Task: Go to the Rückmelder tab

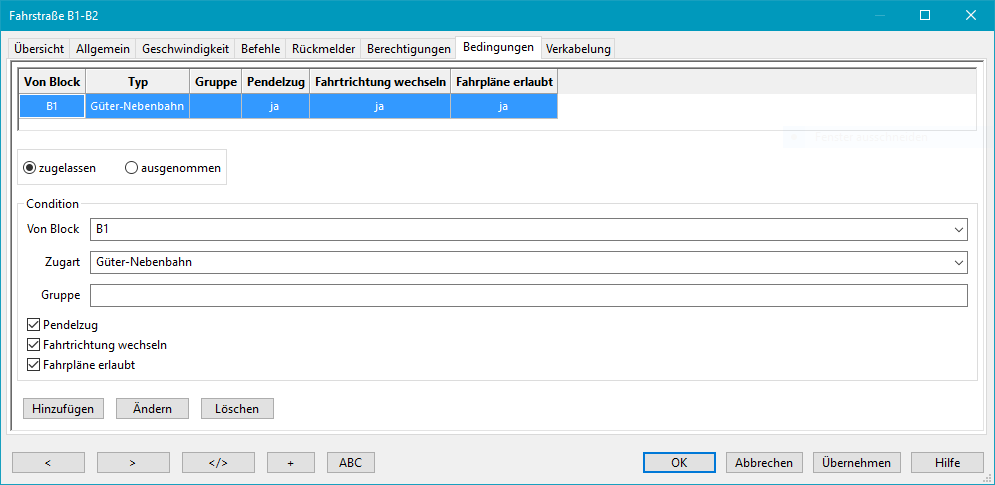Action: (x=324, y=49)
